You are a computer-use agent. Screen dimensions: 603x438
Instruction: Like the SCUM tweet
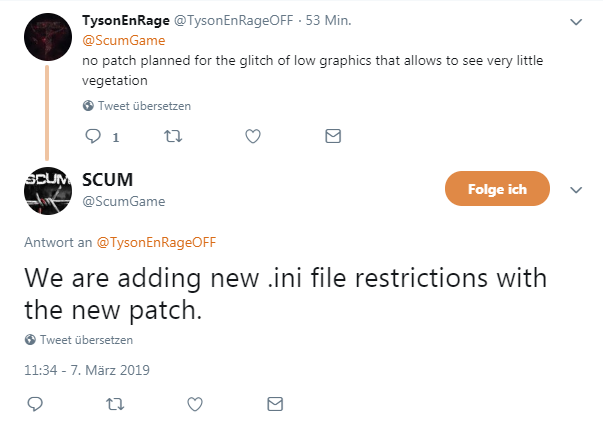coord(196,404)
